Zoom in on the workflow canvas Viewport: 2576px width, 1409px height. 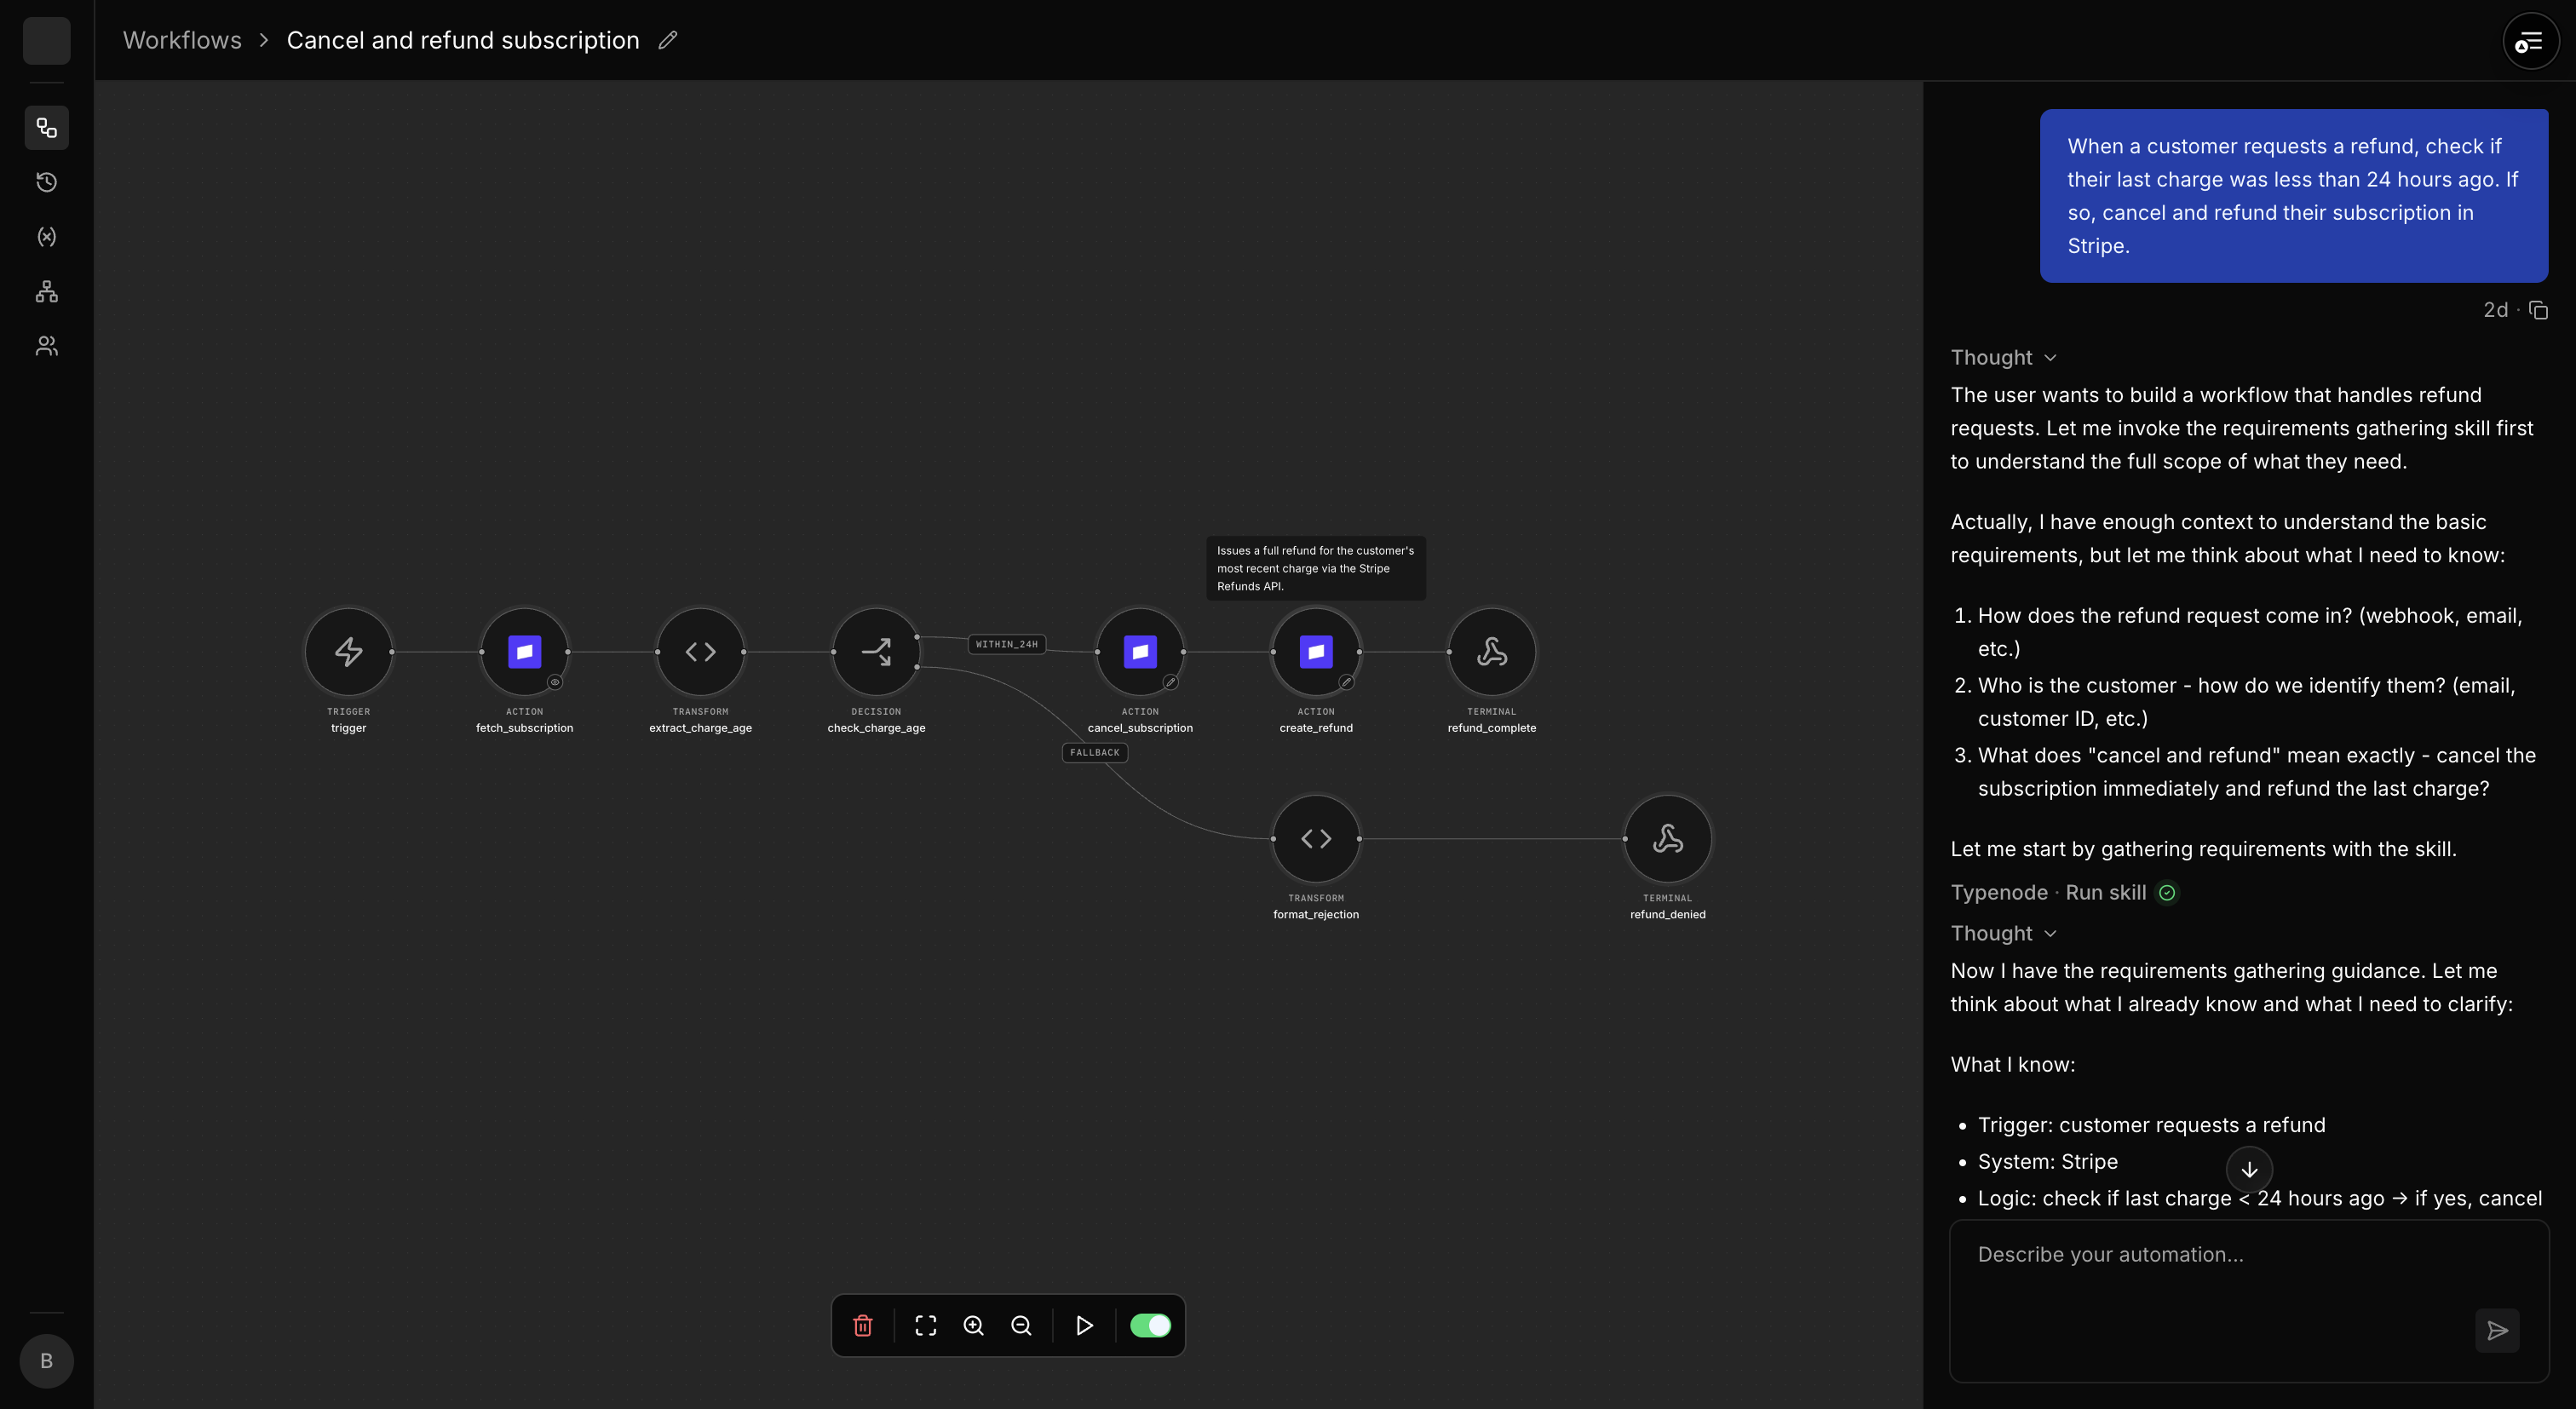(974, 1325)
